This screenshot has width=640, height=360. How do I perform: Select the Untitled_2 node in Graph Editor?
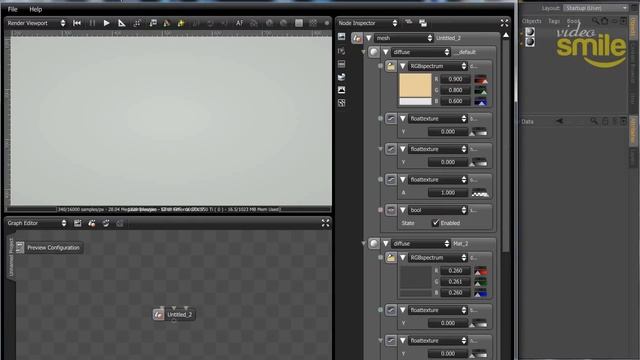174,315
